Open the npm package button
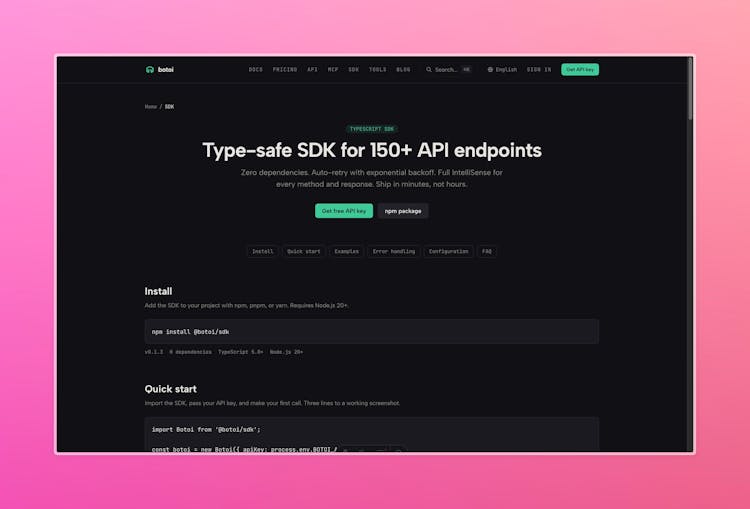Viewport: 750px width, 509px height. [403, 211]
